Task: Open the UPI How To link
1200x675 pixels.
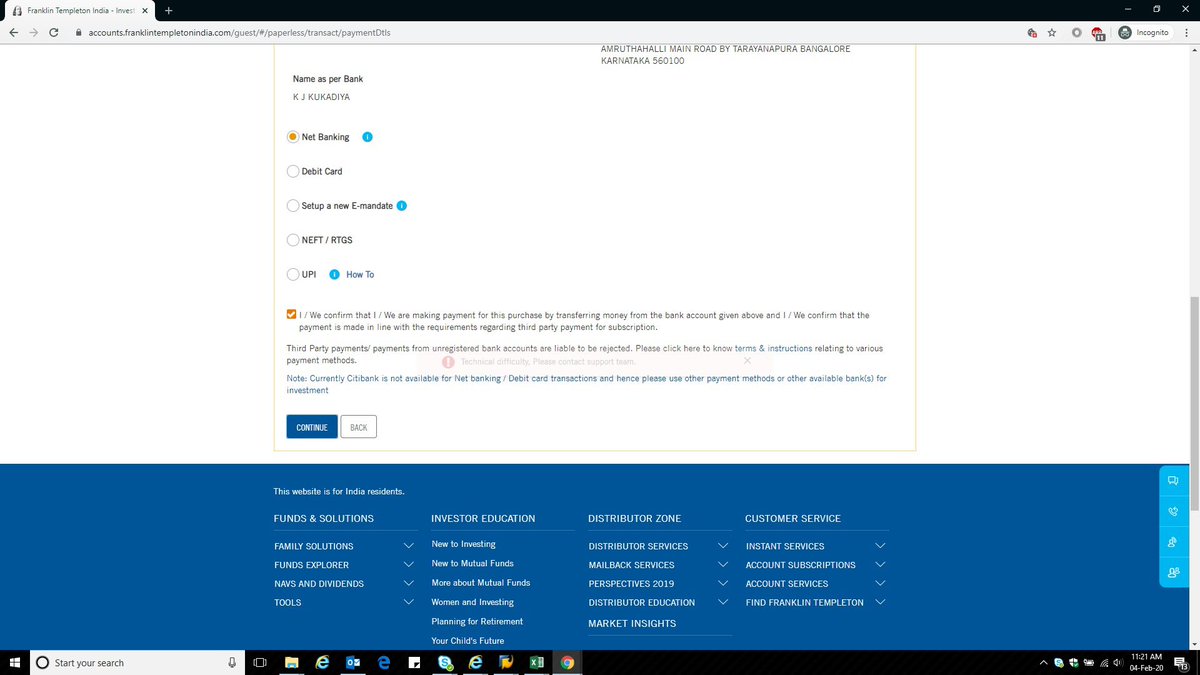Action: 360,274
